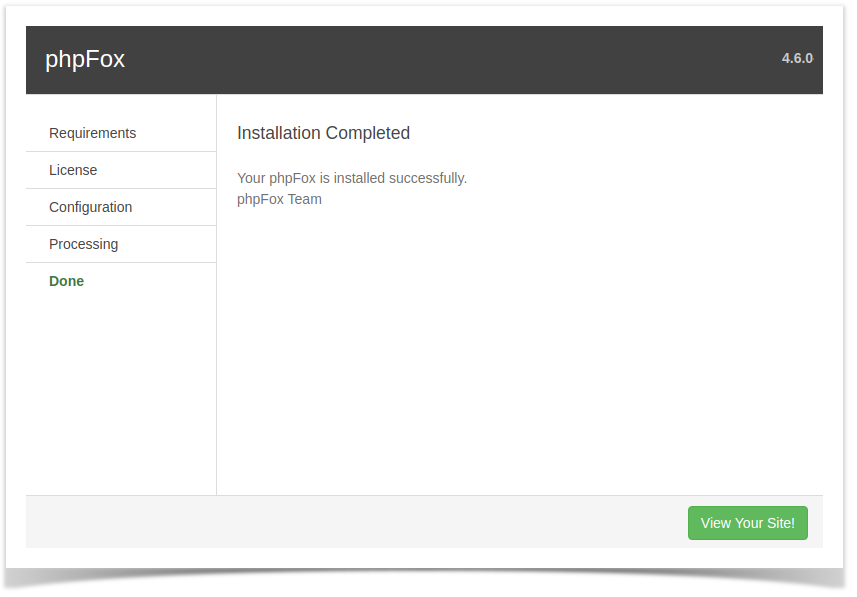
Task: Open the Requirements installer step
Action: tap(121, 133)
